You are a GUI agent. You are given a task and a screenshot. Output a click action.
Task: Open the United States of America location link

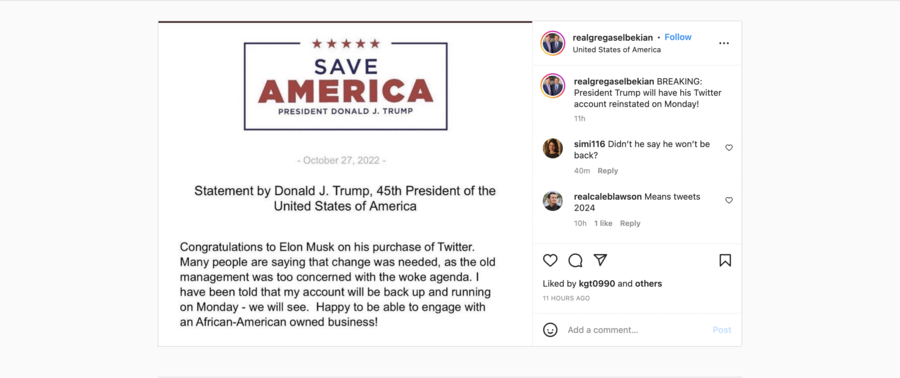point(616,50)
